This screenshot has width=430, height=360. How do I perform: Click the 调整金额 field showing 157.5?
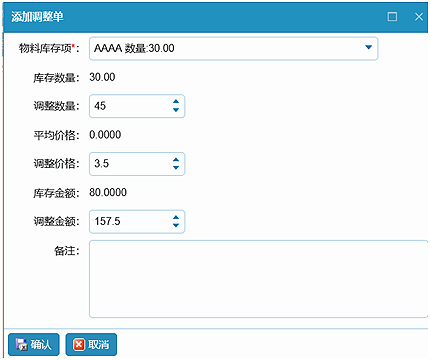(x=137, y=222)
